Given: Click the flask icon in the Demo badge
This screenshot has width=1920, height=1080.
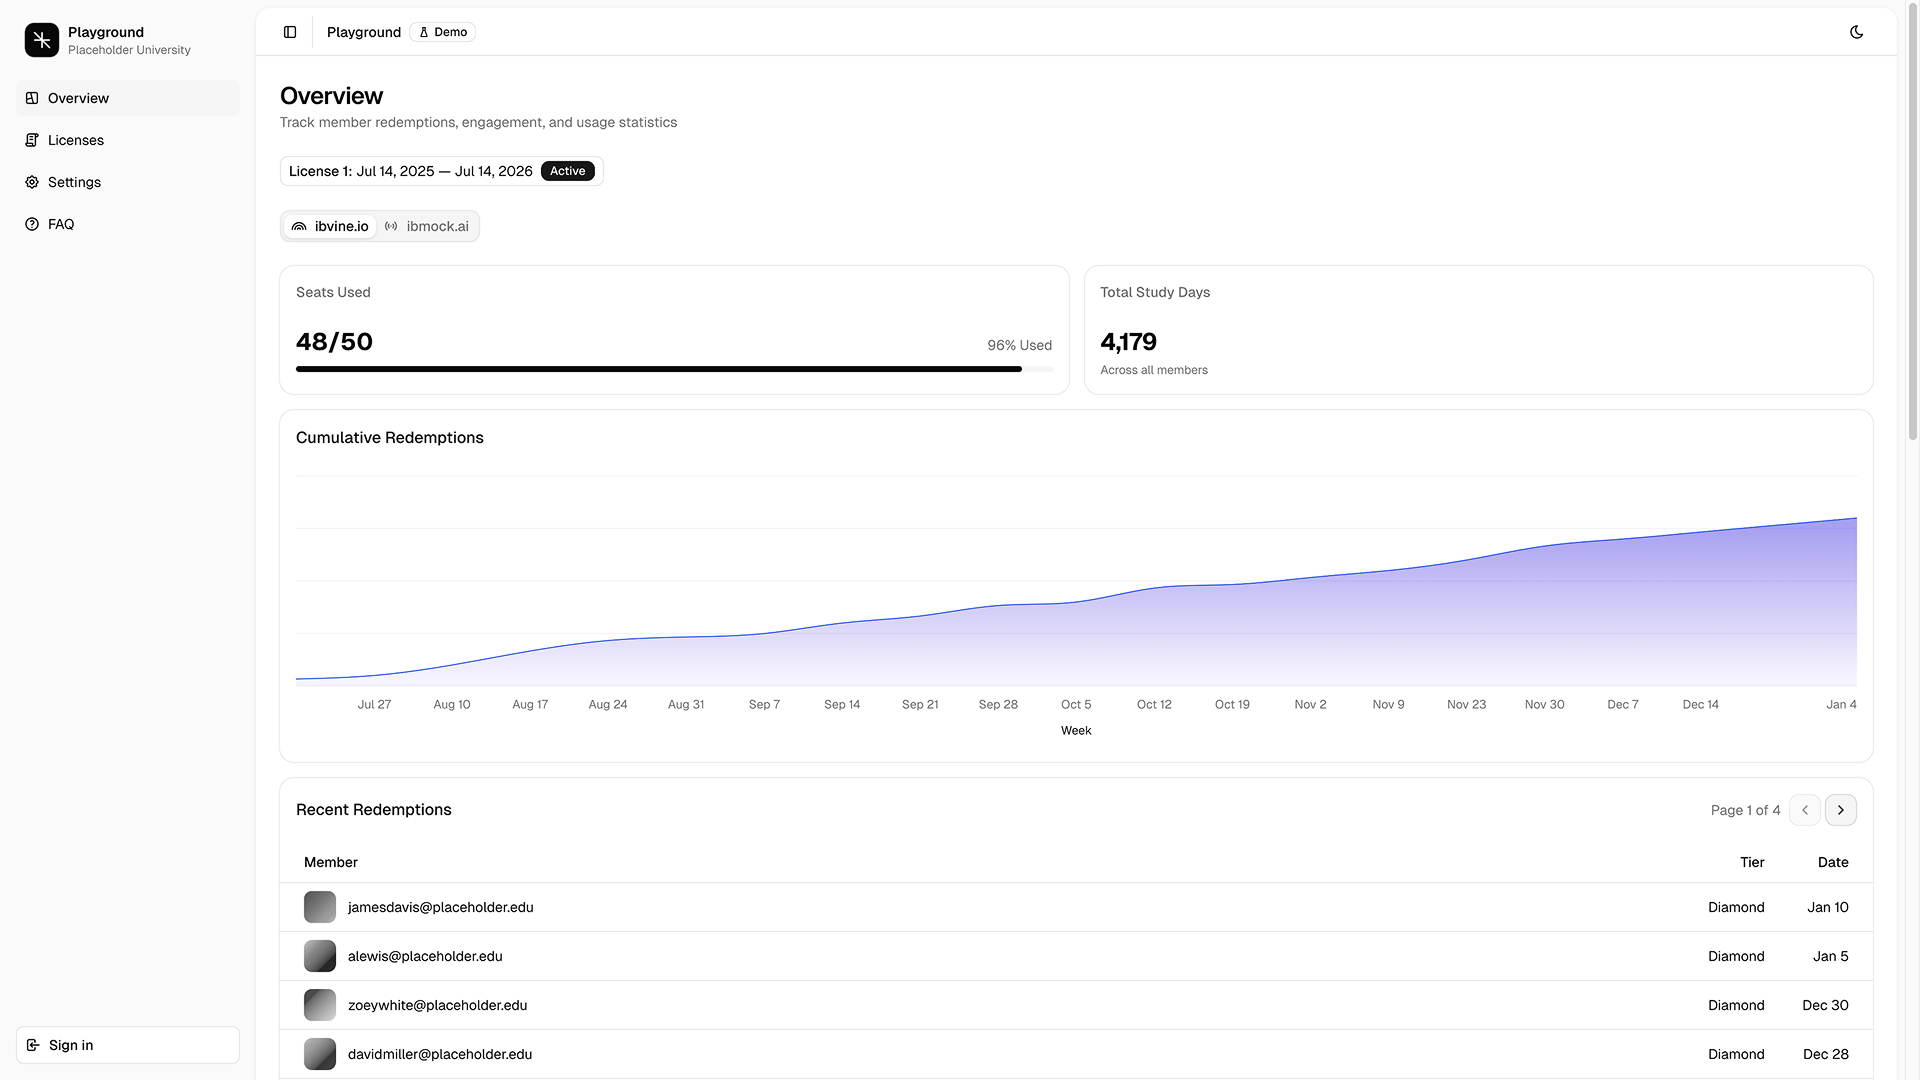Looking at the screenshot, I should (x=423, y=31).
